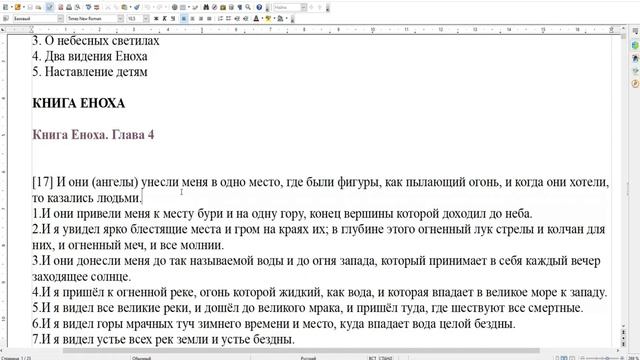This screenshot has height=360, width=640.
Task: Run Spelling and Grammar check
Action: tap(88, 7)
